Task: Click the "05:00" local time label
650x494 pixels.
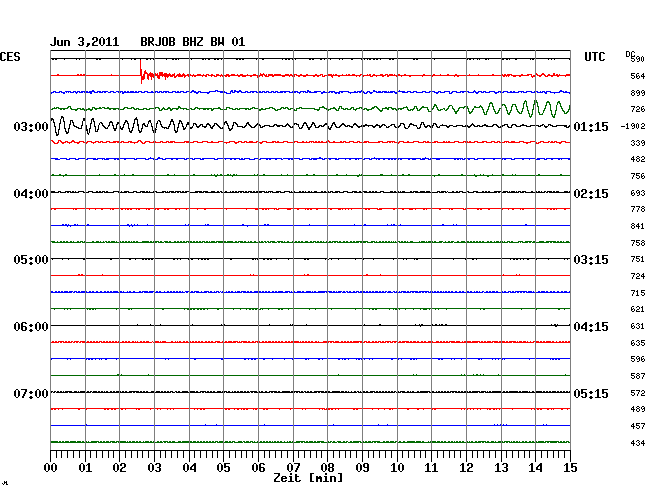Action: pyautogui.click(x=31, y=260)
